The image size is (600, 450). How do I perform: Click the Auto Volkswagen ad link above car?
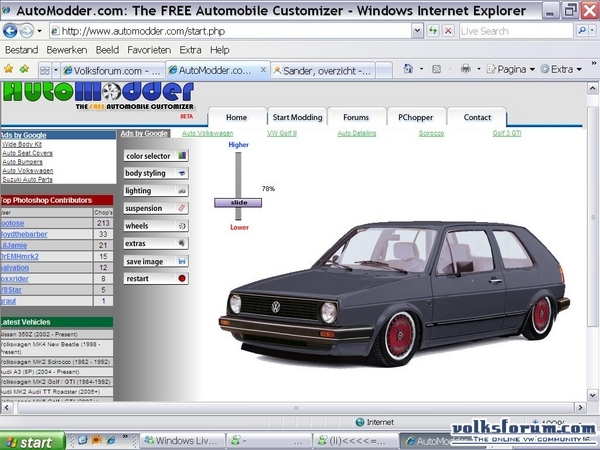tap(207, 133)
